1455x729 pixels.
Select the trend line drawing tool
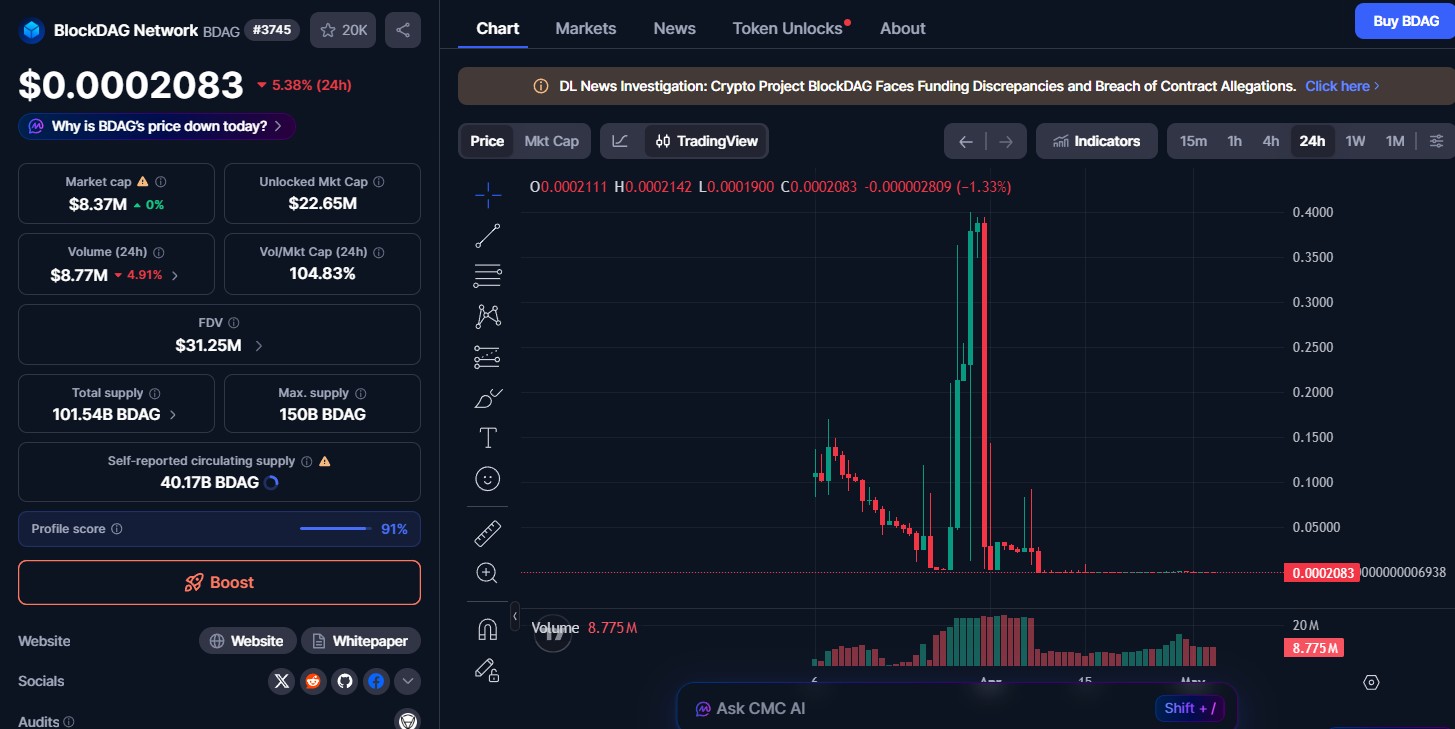[x=487, y=236]
